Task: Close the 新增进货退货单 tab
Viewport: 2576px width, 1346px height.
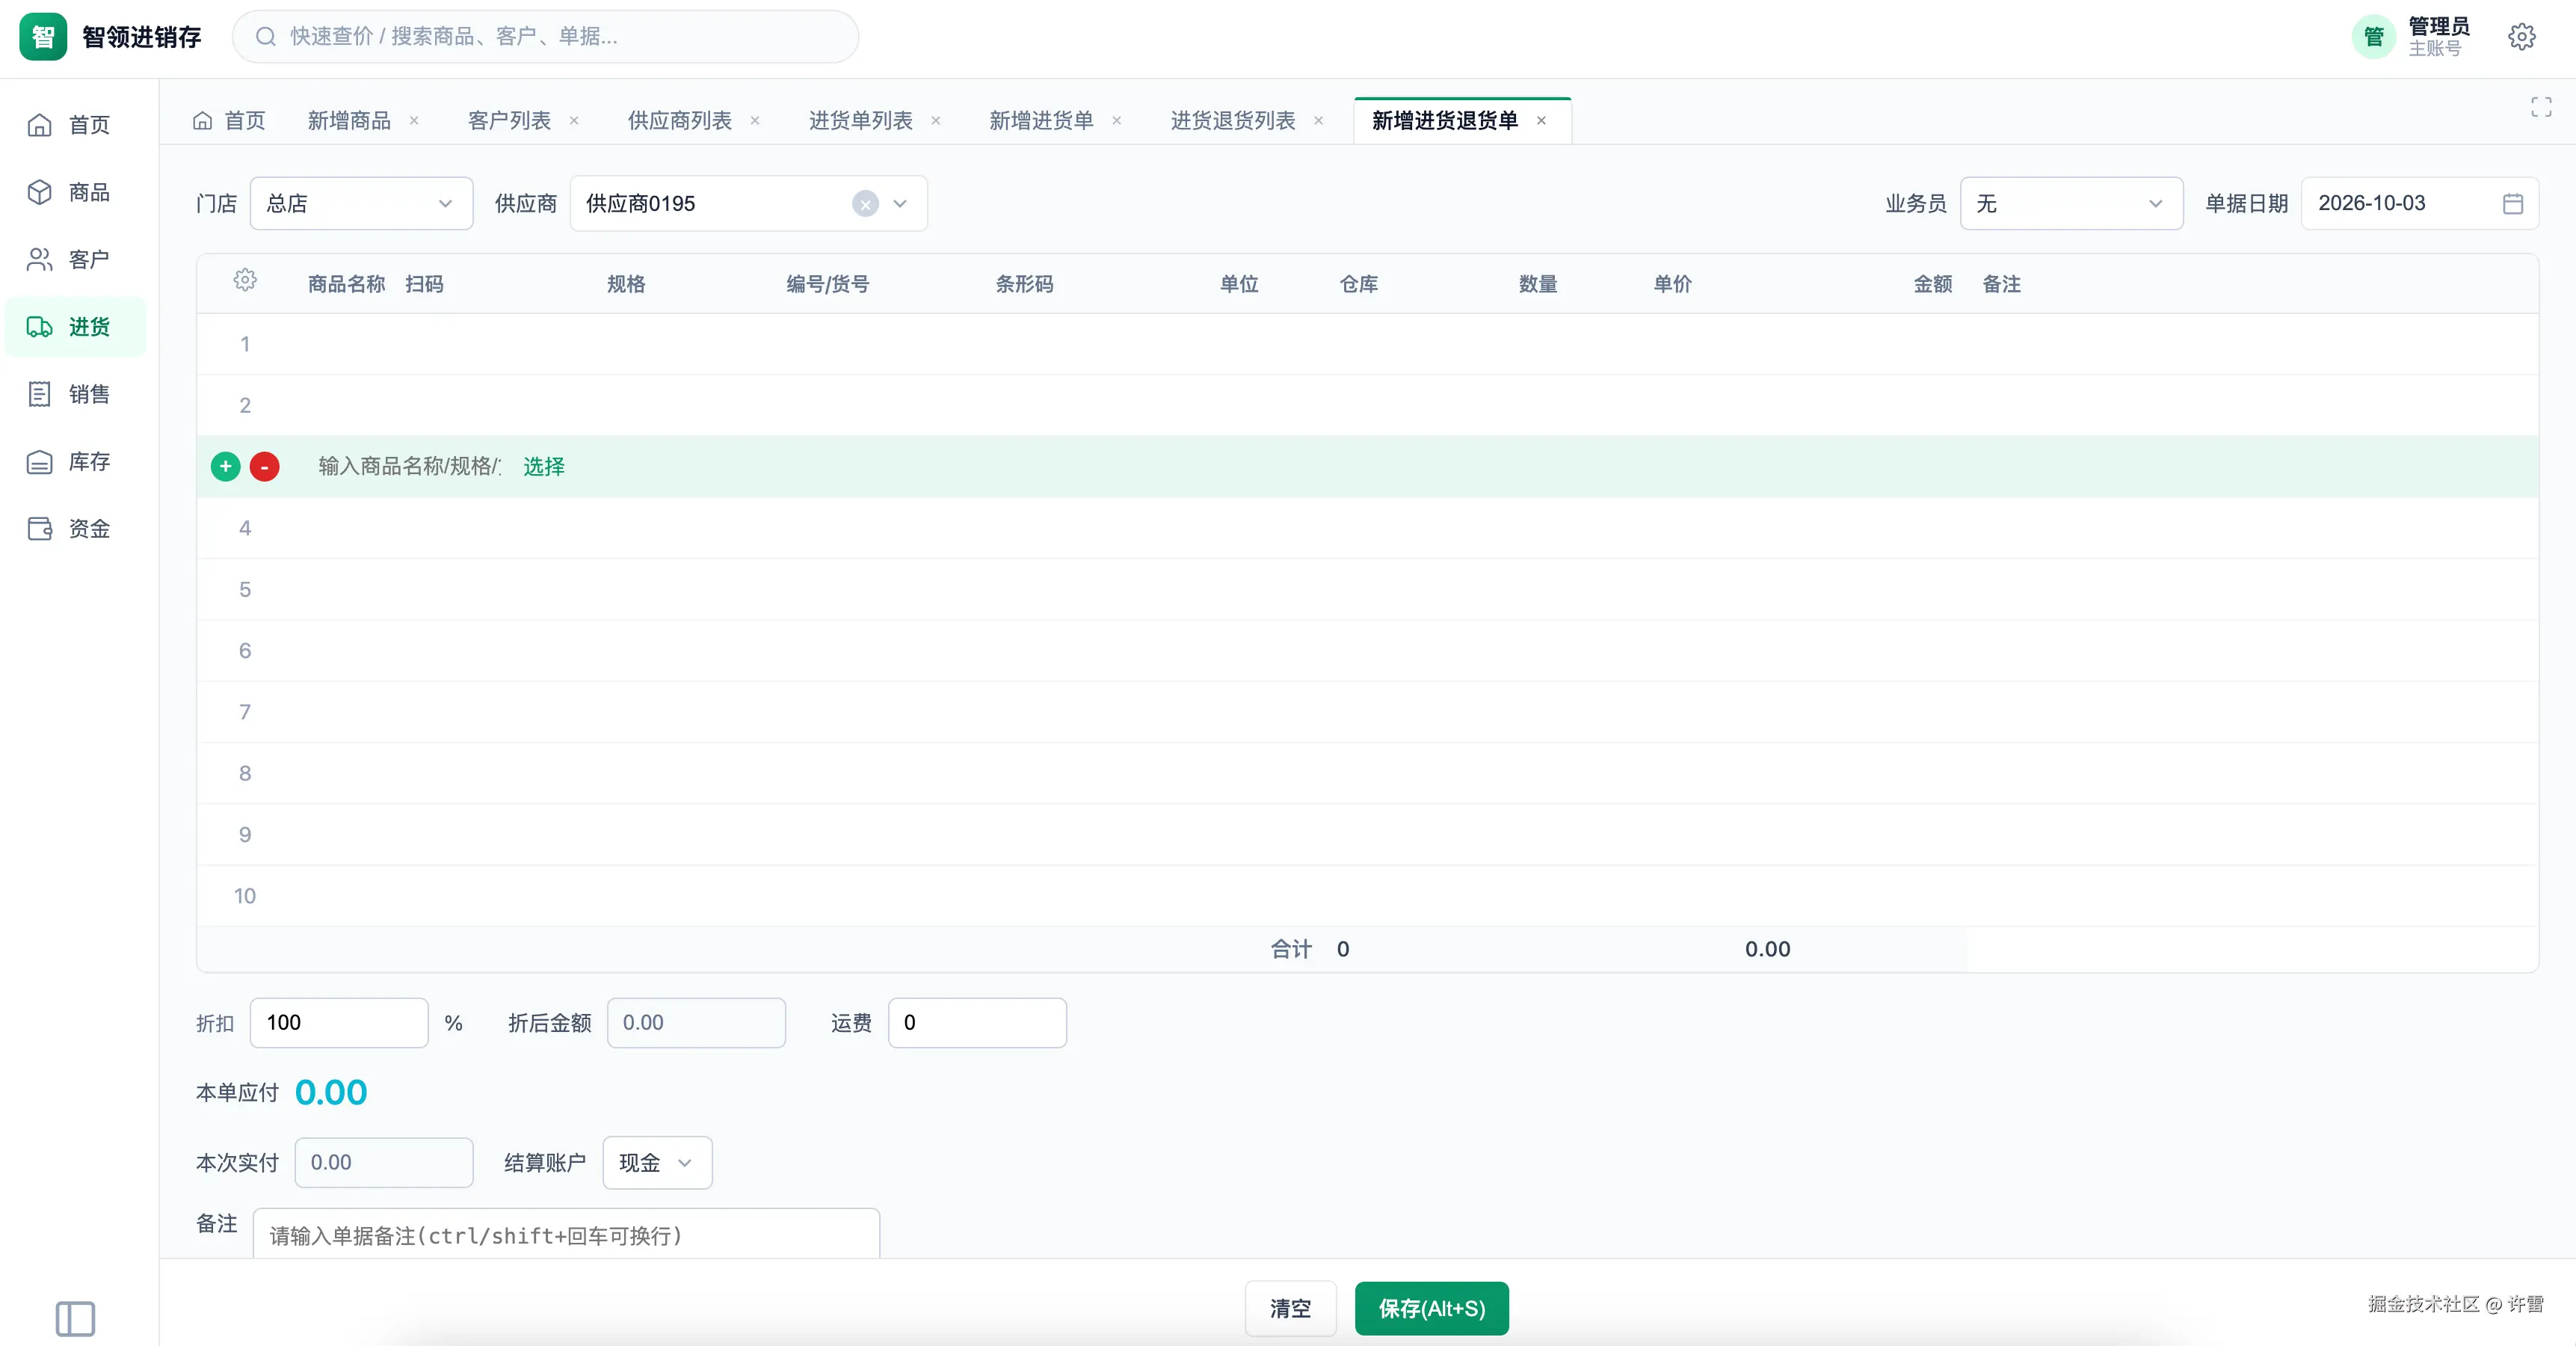Action: (1541, 121)
